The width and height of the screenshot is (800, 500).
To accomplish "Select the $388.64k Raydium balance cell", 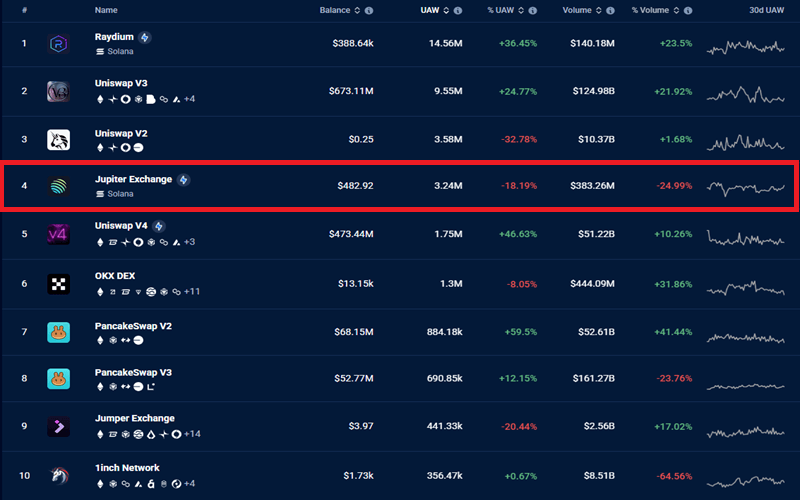I will (x=353, y=44).
